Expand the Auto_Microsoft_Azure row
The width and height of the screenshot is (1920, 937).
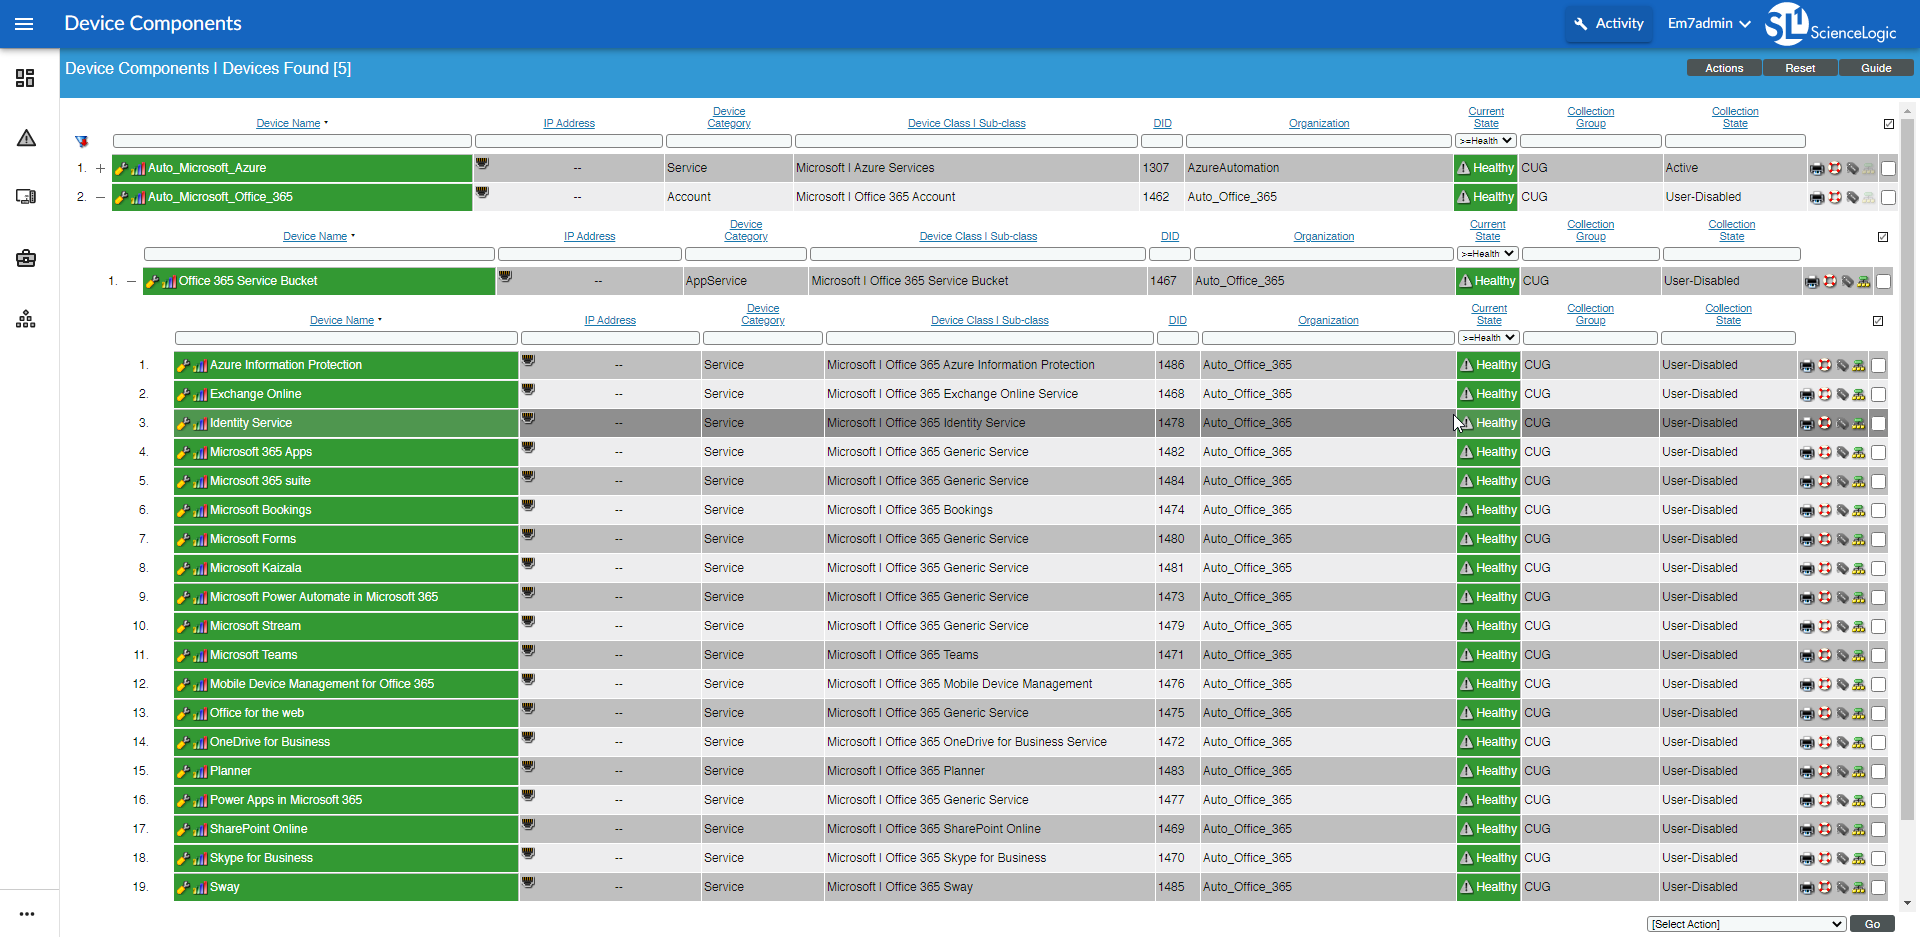(100, 168)
